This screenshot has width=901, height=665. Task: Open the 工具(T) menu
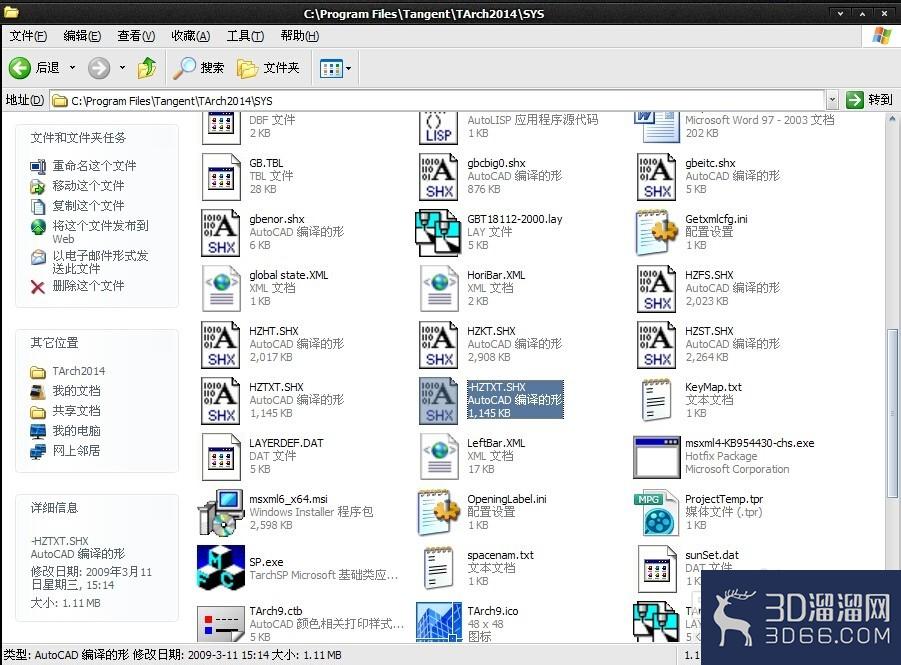click(245, 36)
